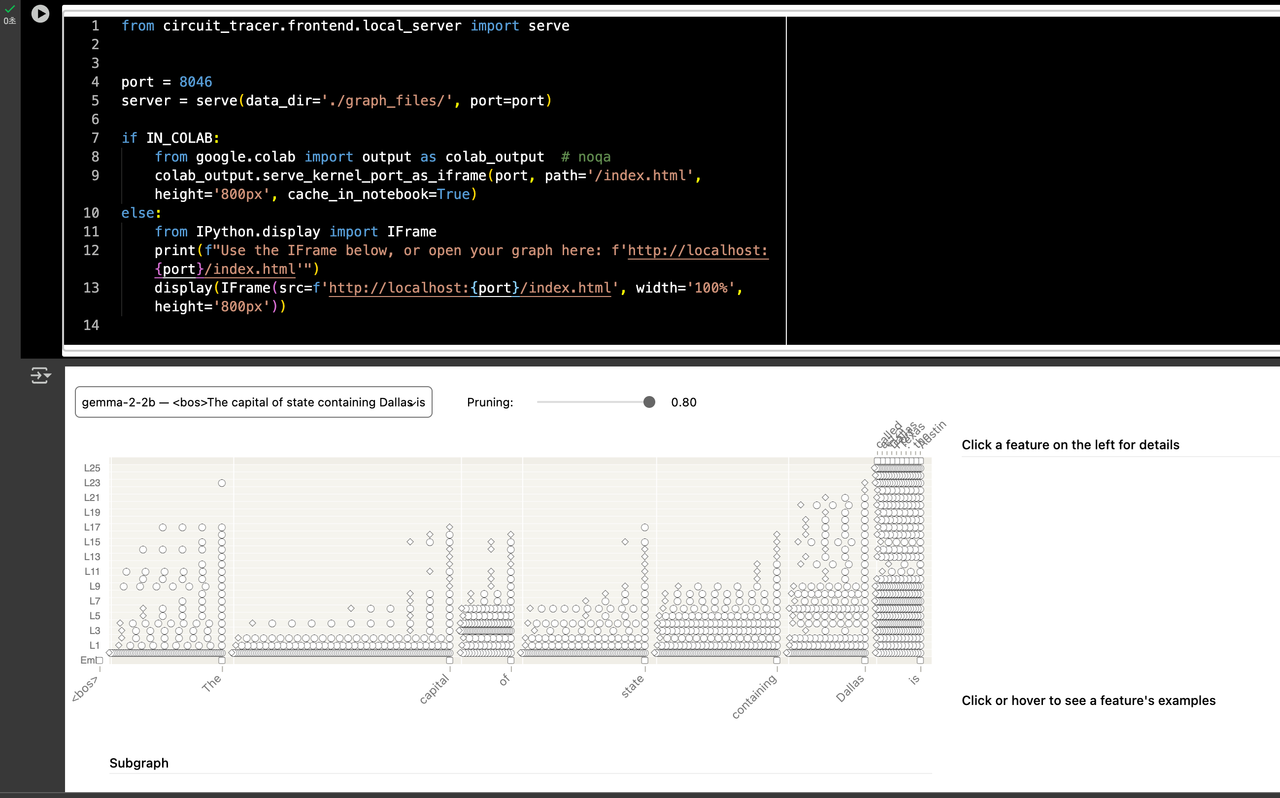The width and height of the screenshot is (1280, 798).
Task: Click the 'Dallas' token axis label
Action: click(x=850, y=687)
